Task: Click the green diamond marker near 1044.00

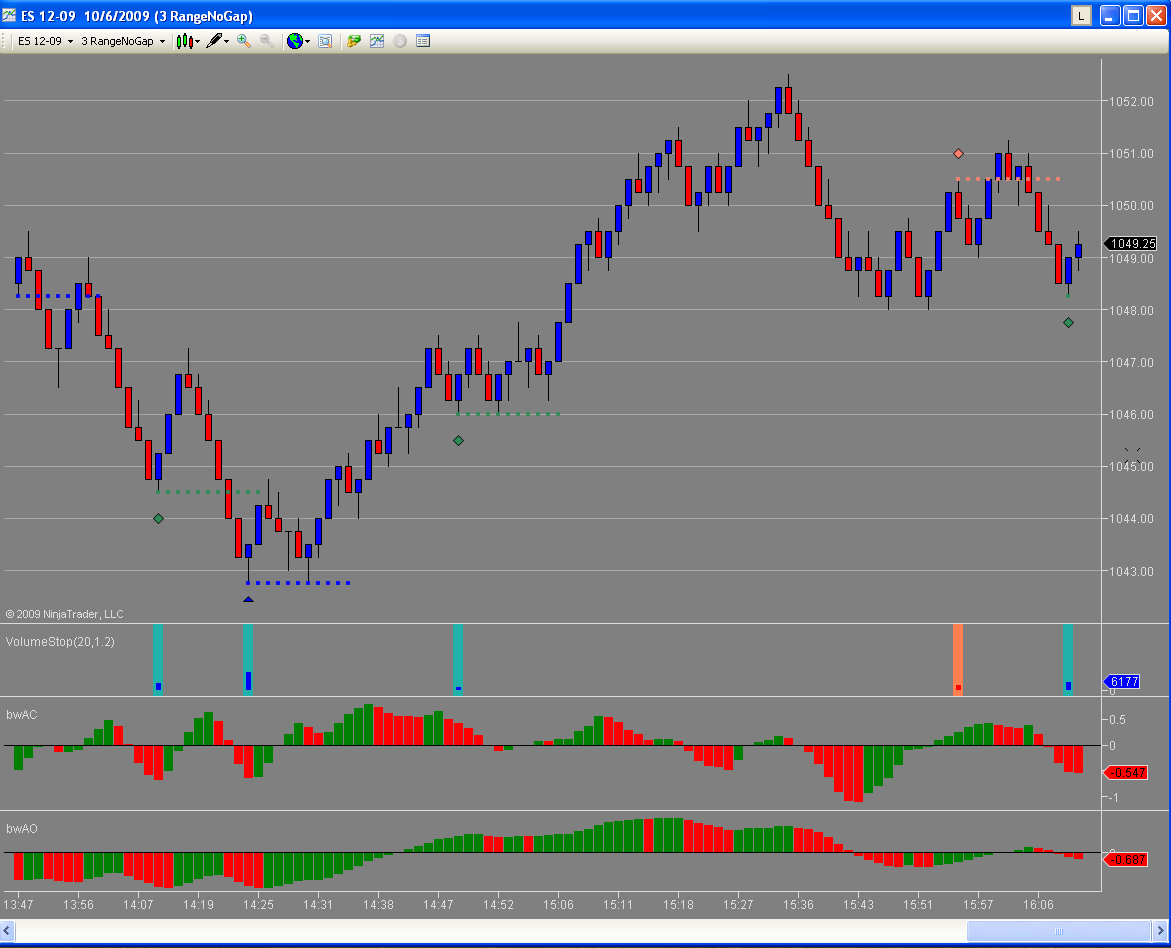Action: click(x=158, y=518)
